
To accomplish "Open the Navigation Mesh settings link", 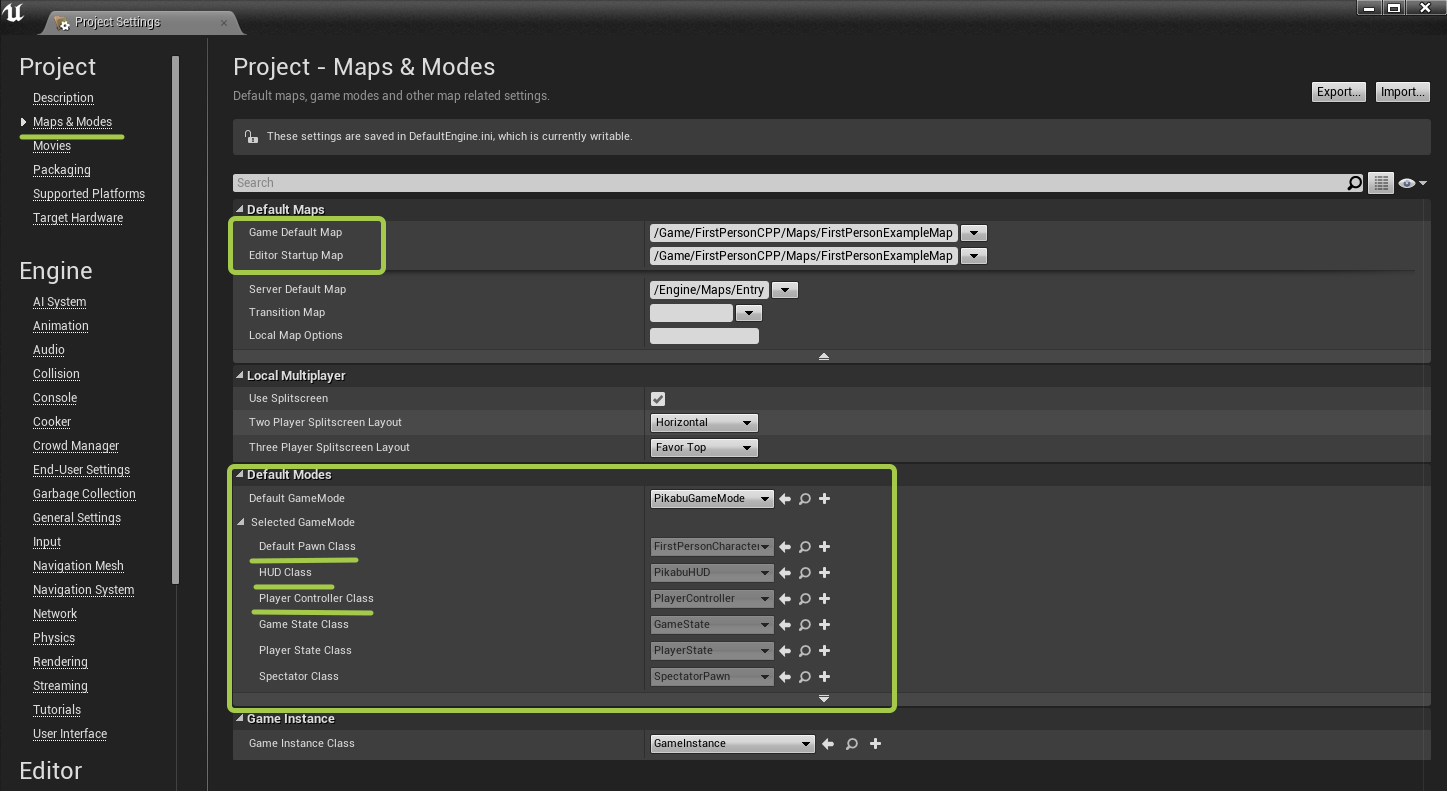I will 78,566.
